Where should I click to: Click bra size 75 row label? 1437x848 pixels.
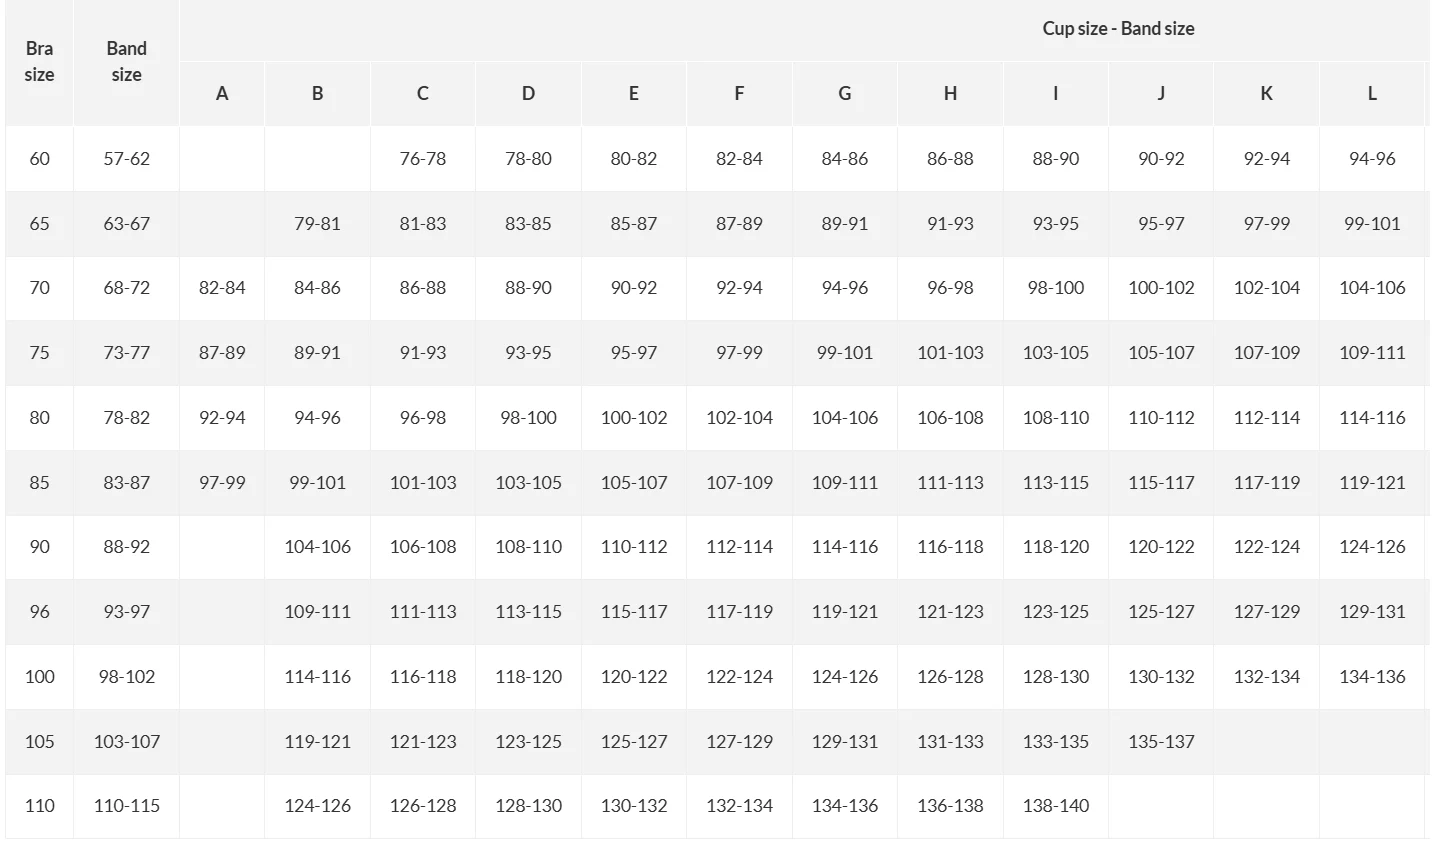tap(39, 352)
